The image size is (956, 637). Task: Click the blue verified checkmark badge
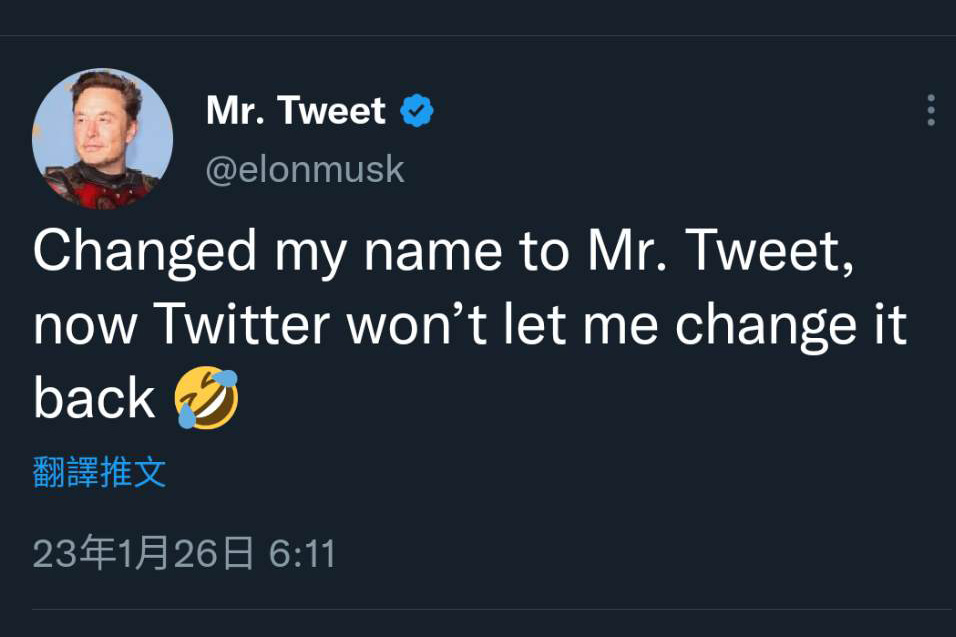(x=417, y=111)
